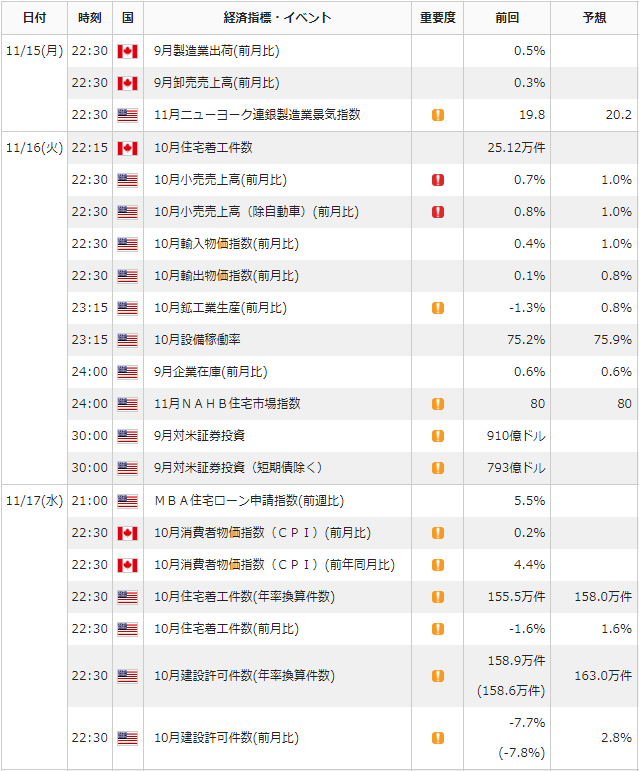Click the text 9月製造業出荷(前月比)
This screenshot has width=639, height=771.
217,51
